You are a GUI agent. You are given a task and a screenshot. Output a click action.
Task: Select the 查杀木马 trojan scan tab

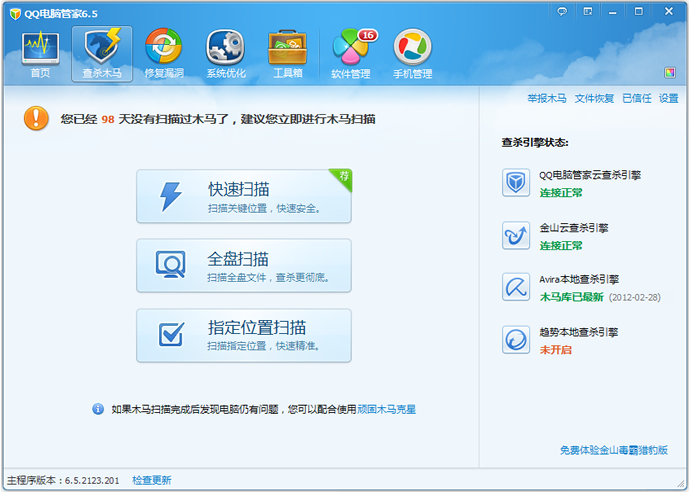(x=102, y=53)
